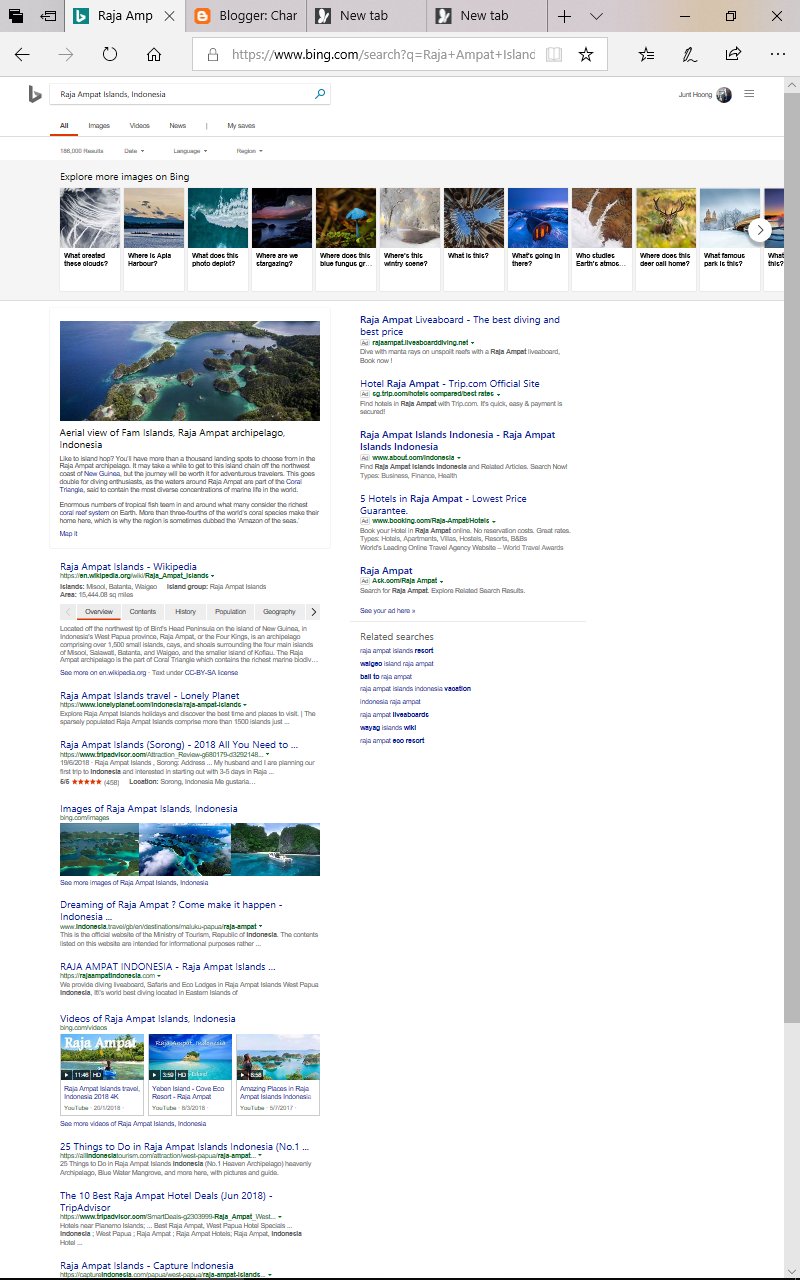
Task: Select the Geography tab in Wikipedia result
Action: pyautogui.click(x=280, y=611)
